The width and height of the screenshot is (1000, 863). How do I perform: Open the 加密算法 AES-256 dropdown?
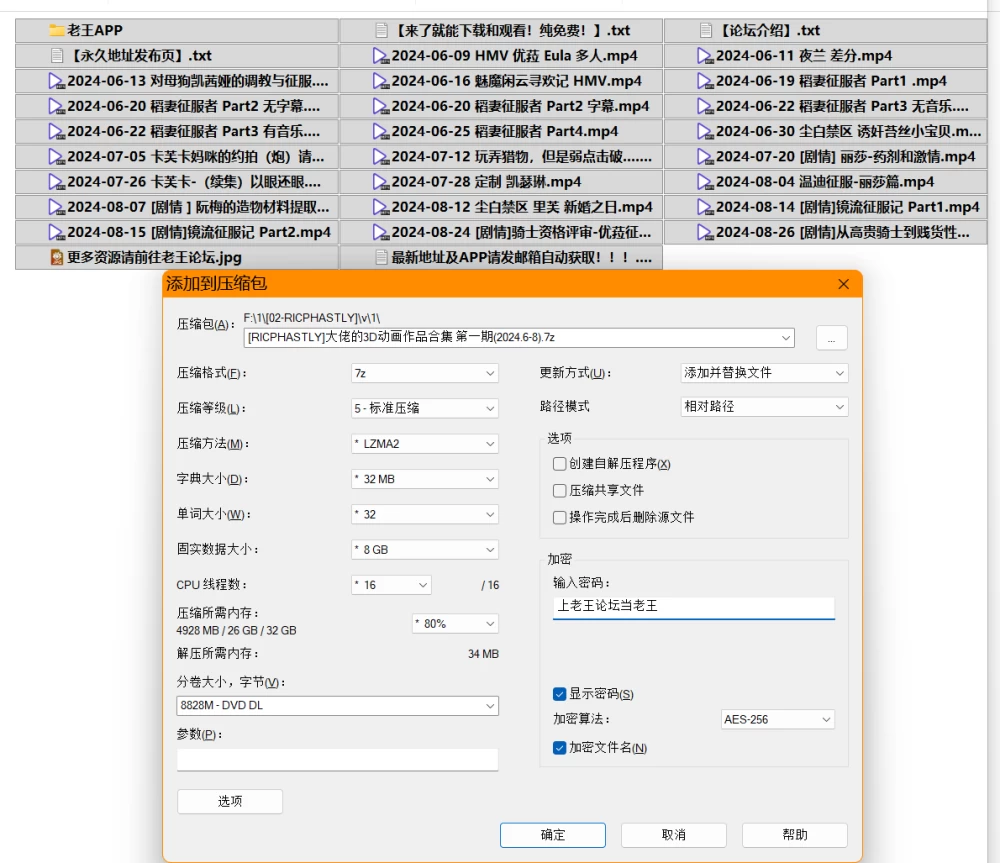(x=777, y=719)
